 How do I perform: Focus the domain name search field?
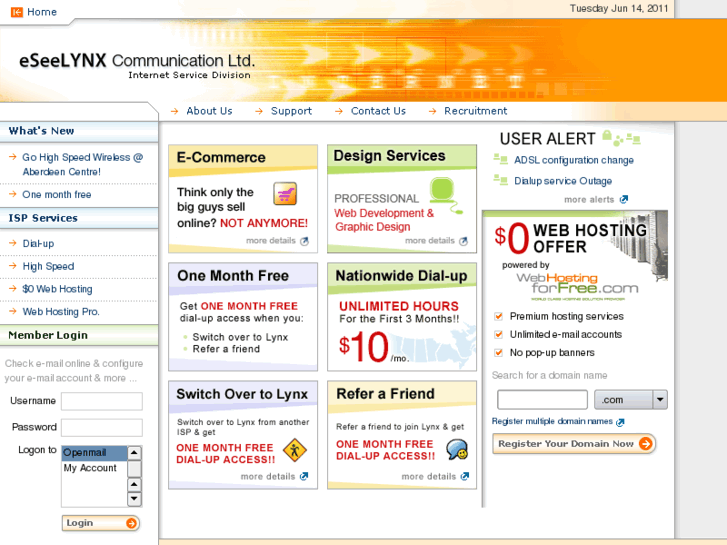[542, 399]
